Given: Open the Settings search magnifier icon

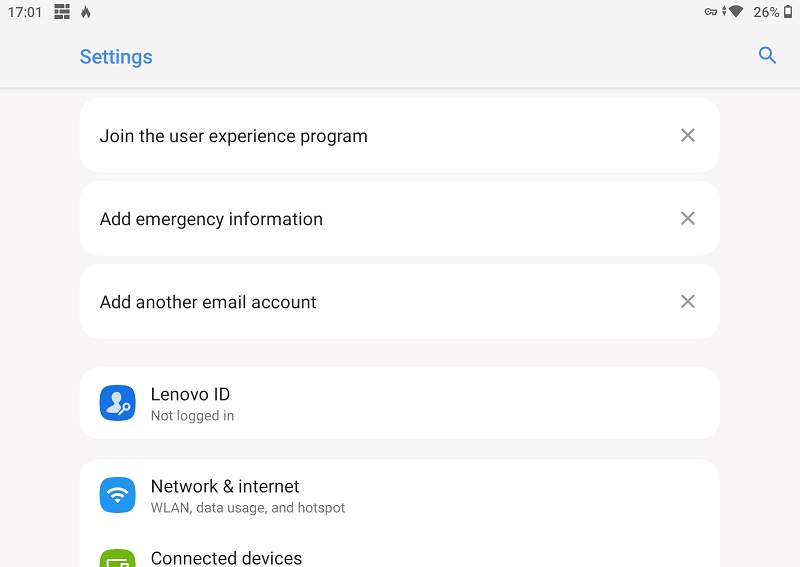Looking at the screenshot, I should click(x=767, y=55).
